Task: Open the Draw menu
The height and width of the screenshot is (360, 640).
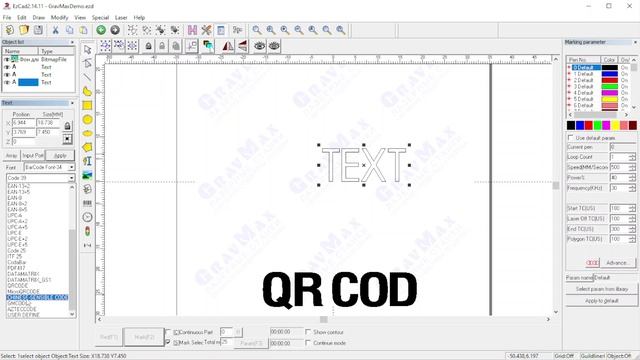Action: [39, 18]
